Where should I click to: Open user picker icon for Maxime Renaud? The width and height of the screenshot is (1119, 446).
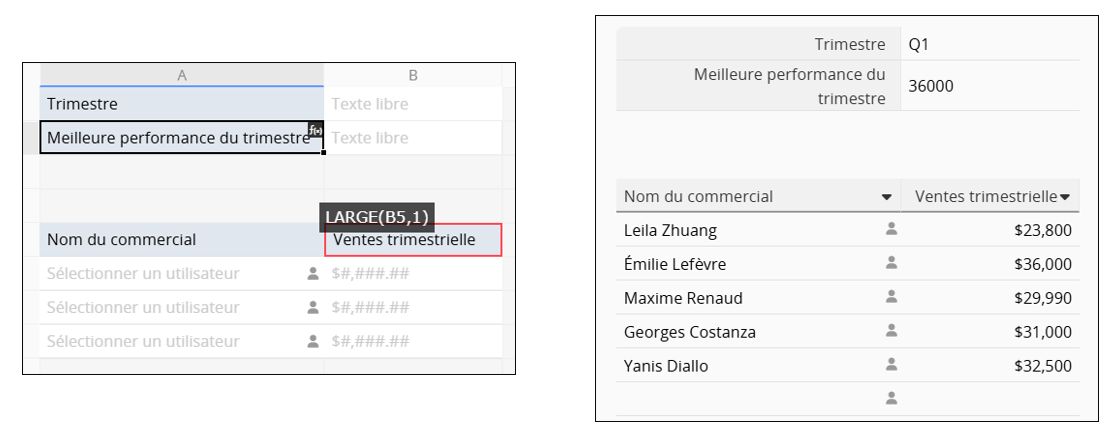pos(892,297)
